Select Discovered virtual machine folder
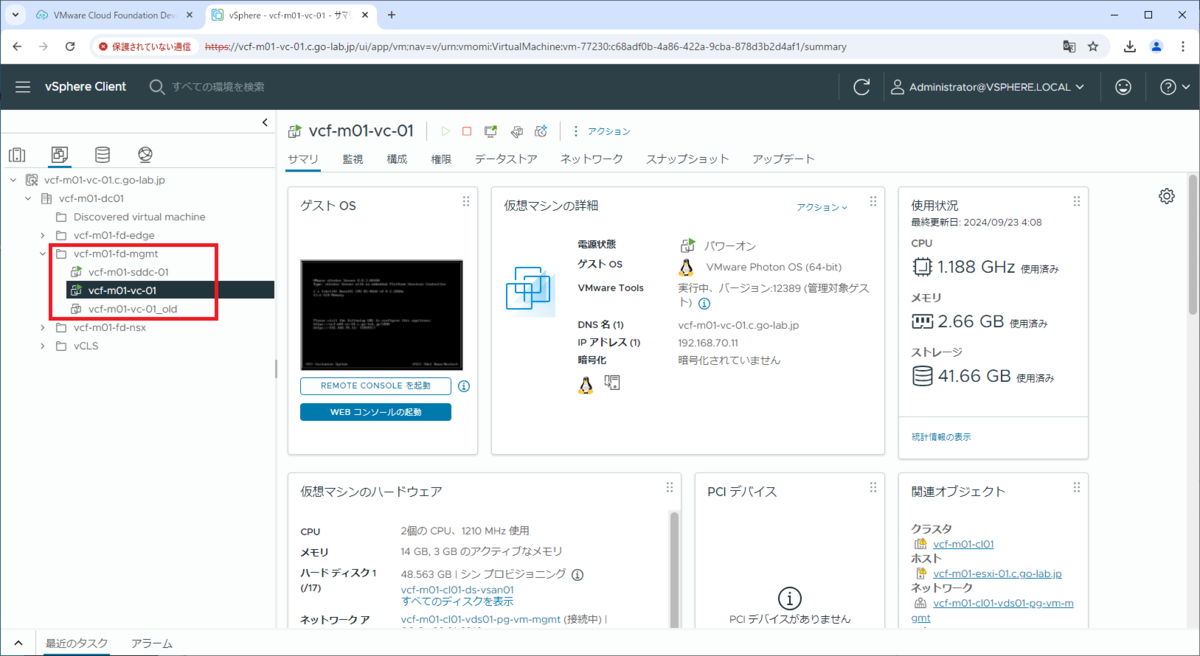 (139, 216)
